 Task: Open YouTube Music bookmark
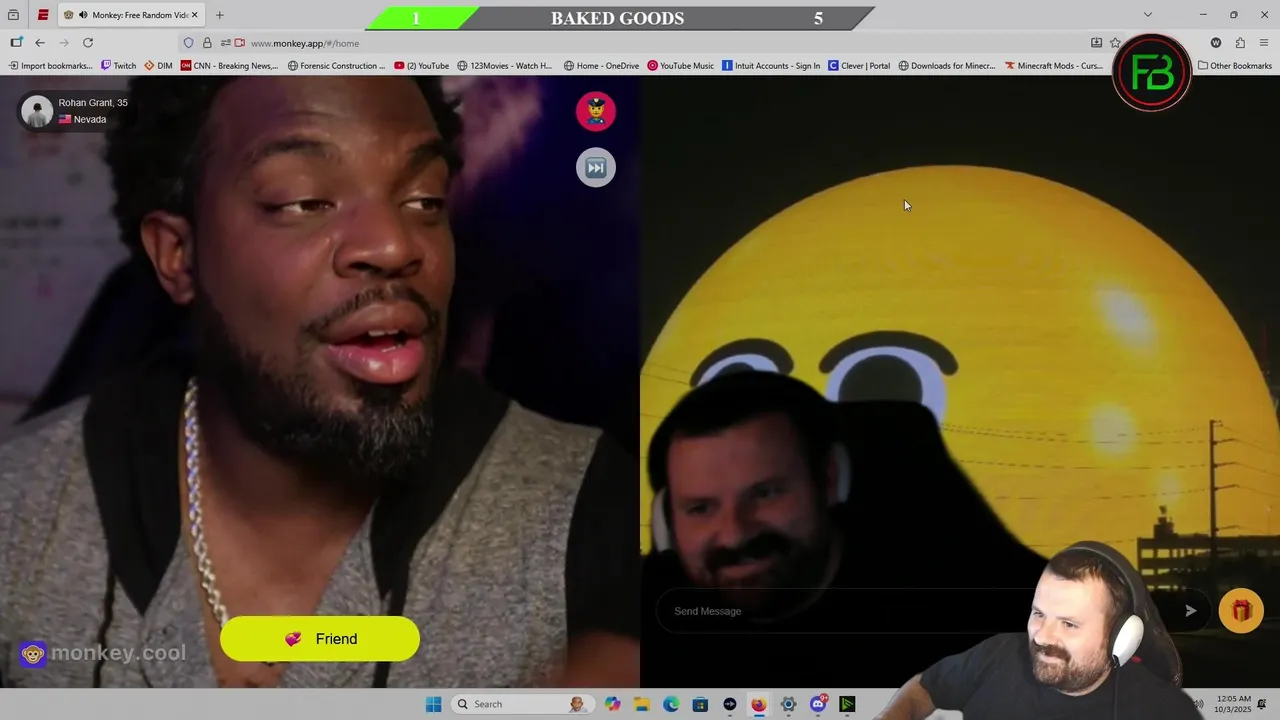pos(680,66)
